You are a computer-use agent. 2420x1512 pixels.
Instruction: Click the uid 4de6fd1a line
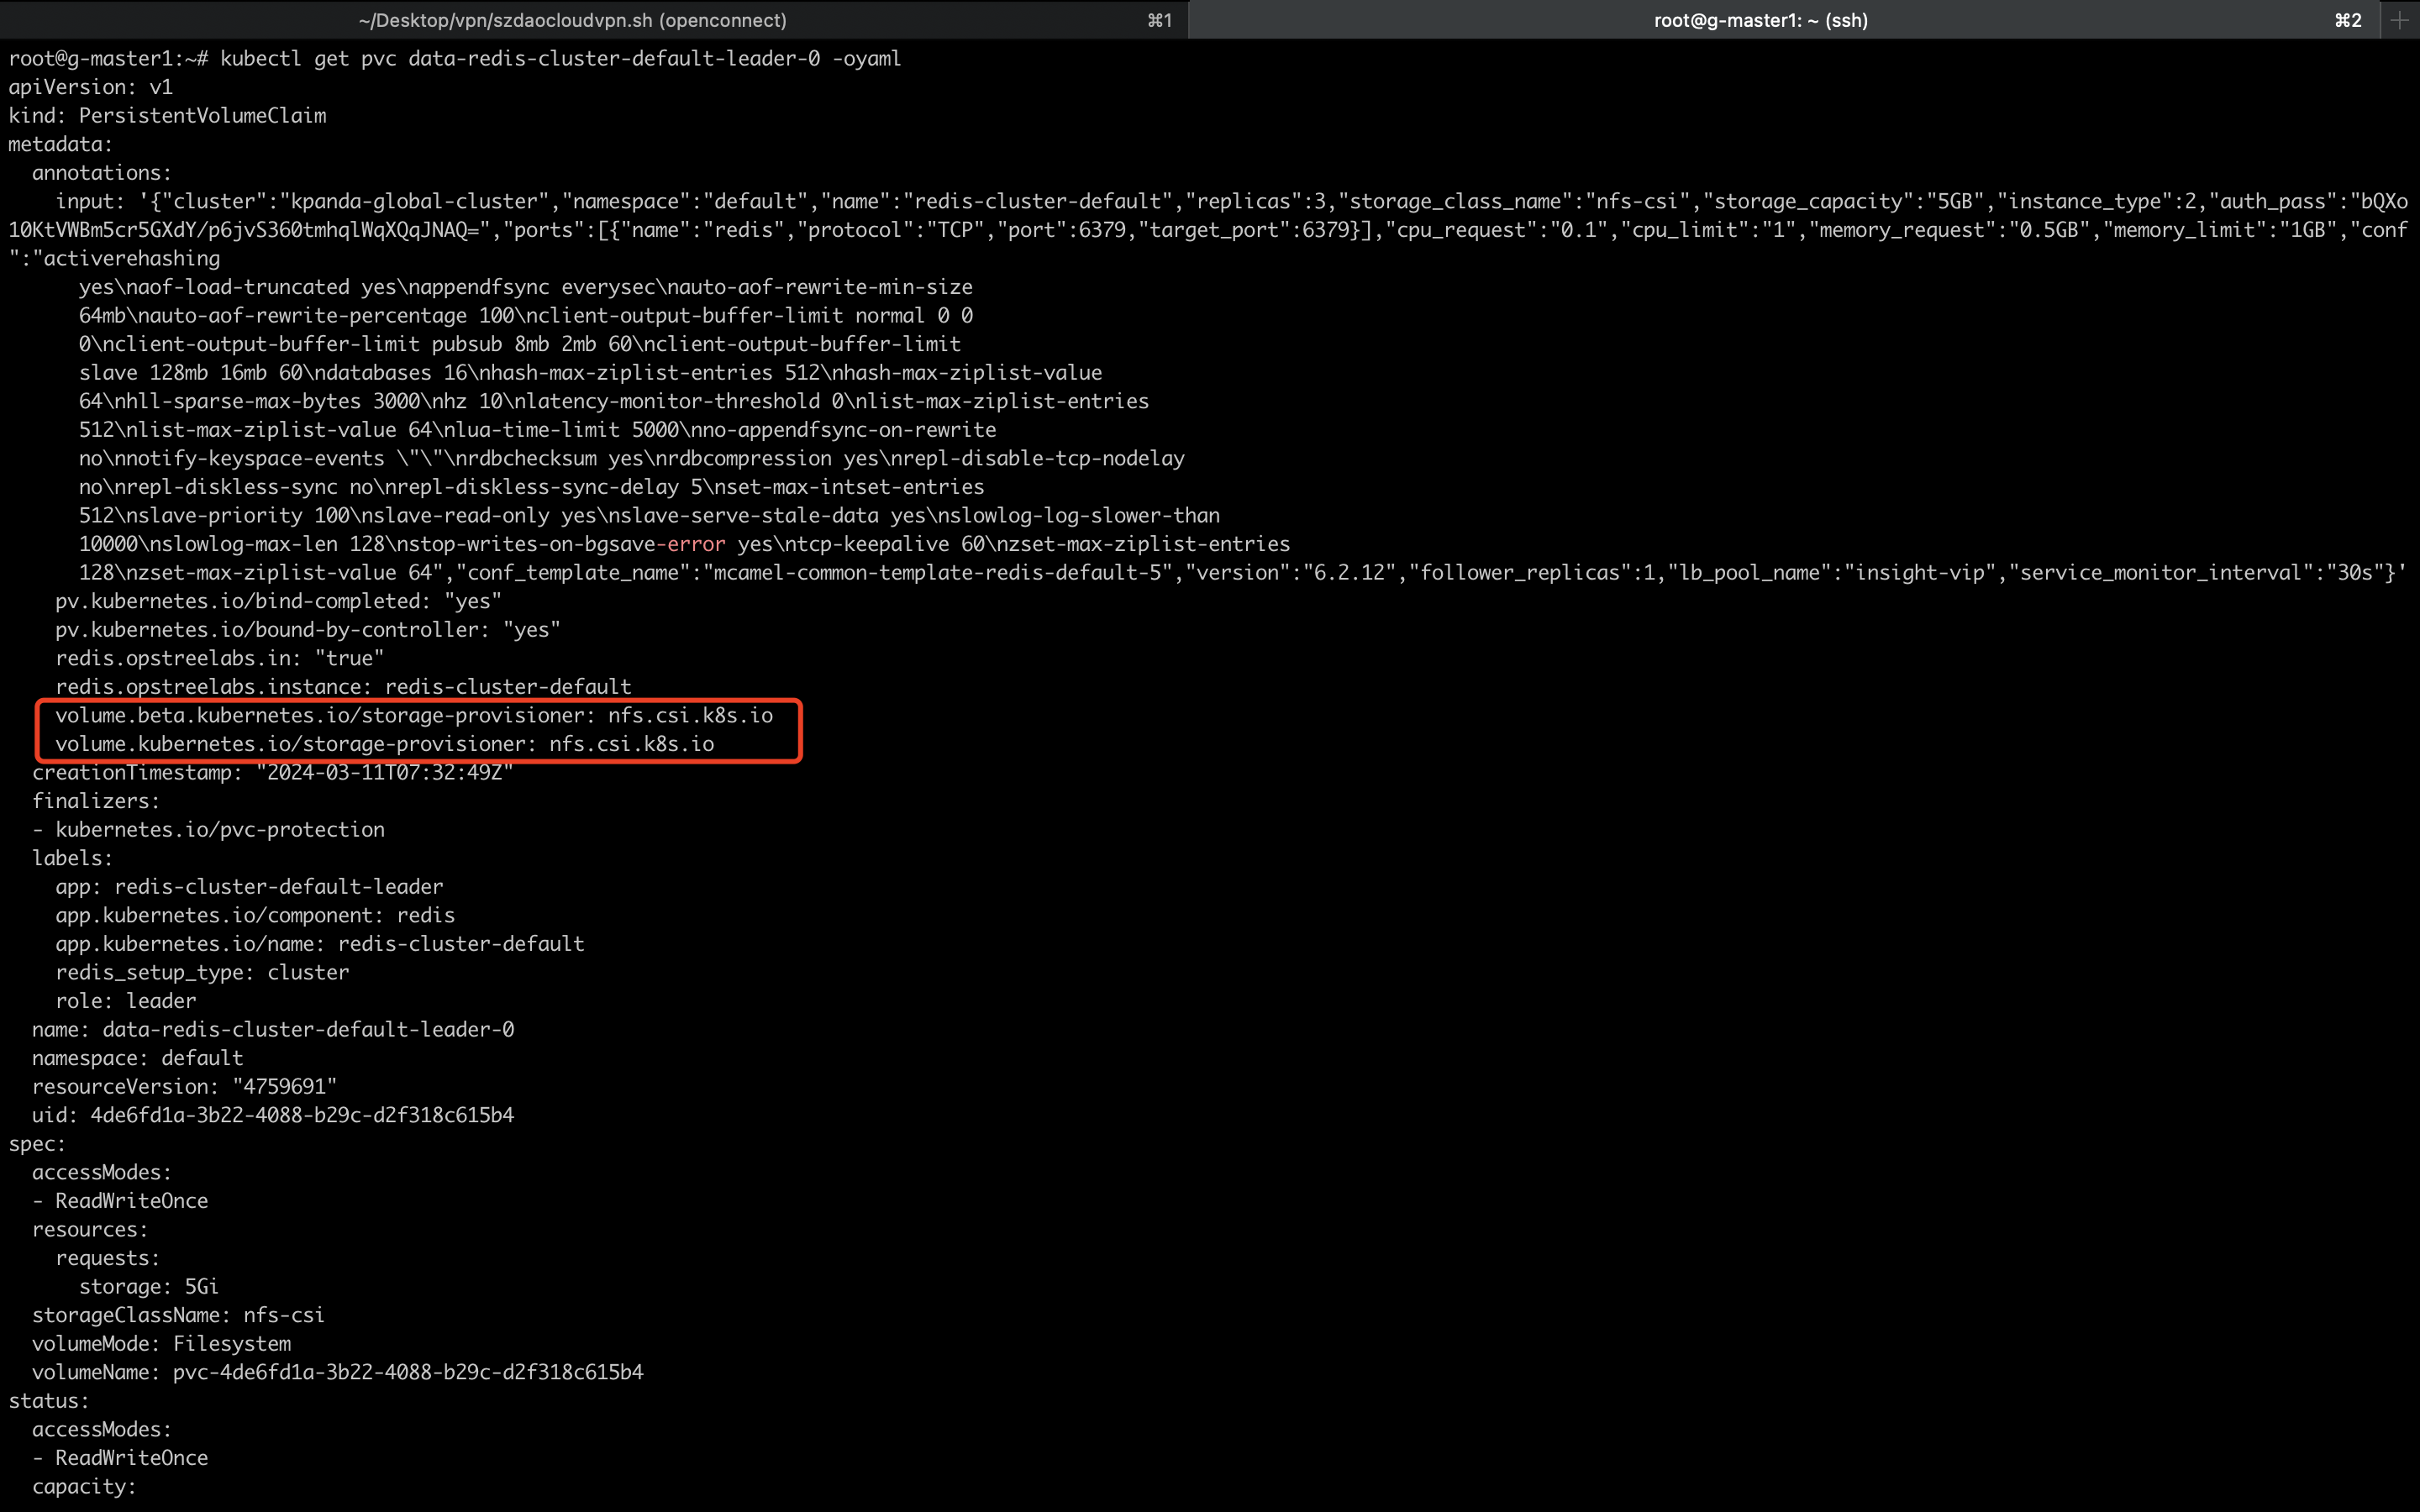[x=273, y=1115]
